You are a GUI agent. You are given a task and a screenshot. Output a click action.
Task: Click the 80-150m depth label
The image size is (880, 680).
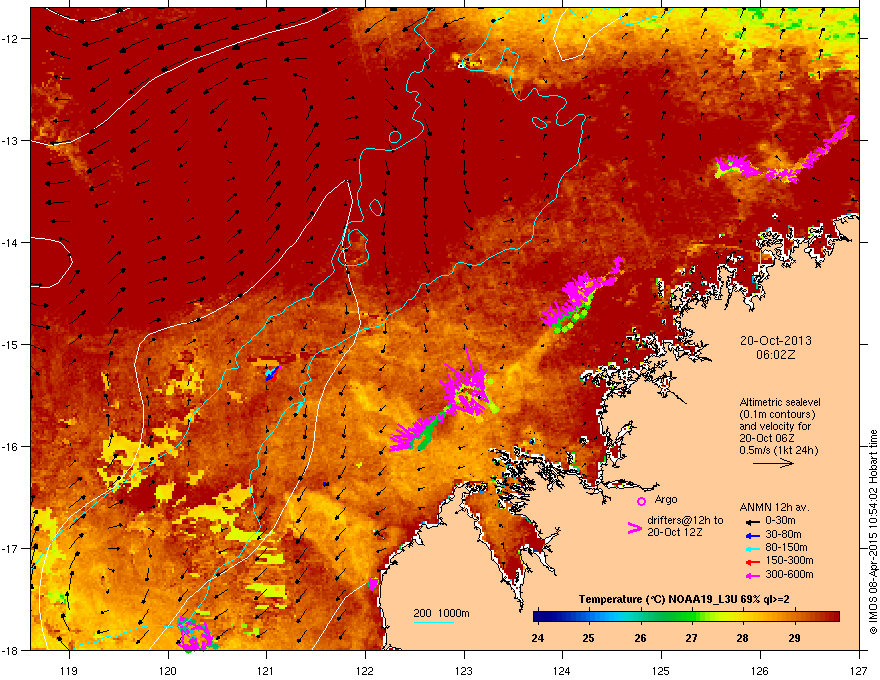pos(786,548)
